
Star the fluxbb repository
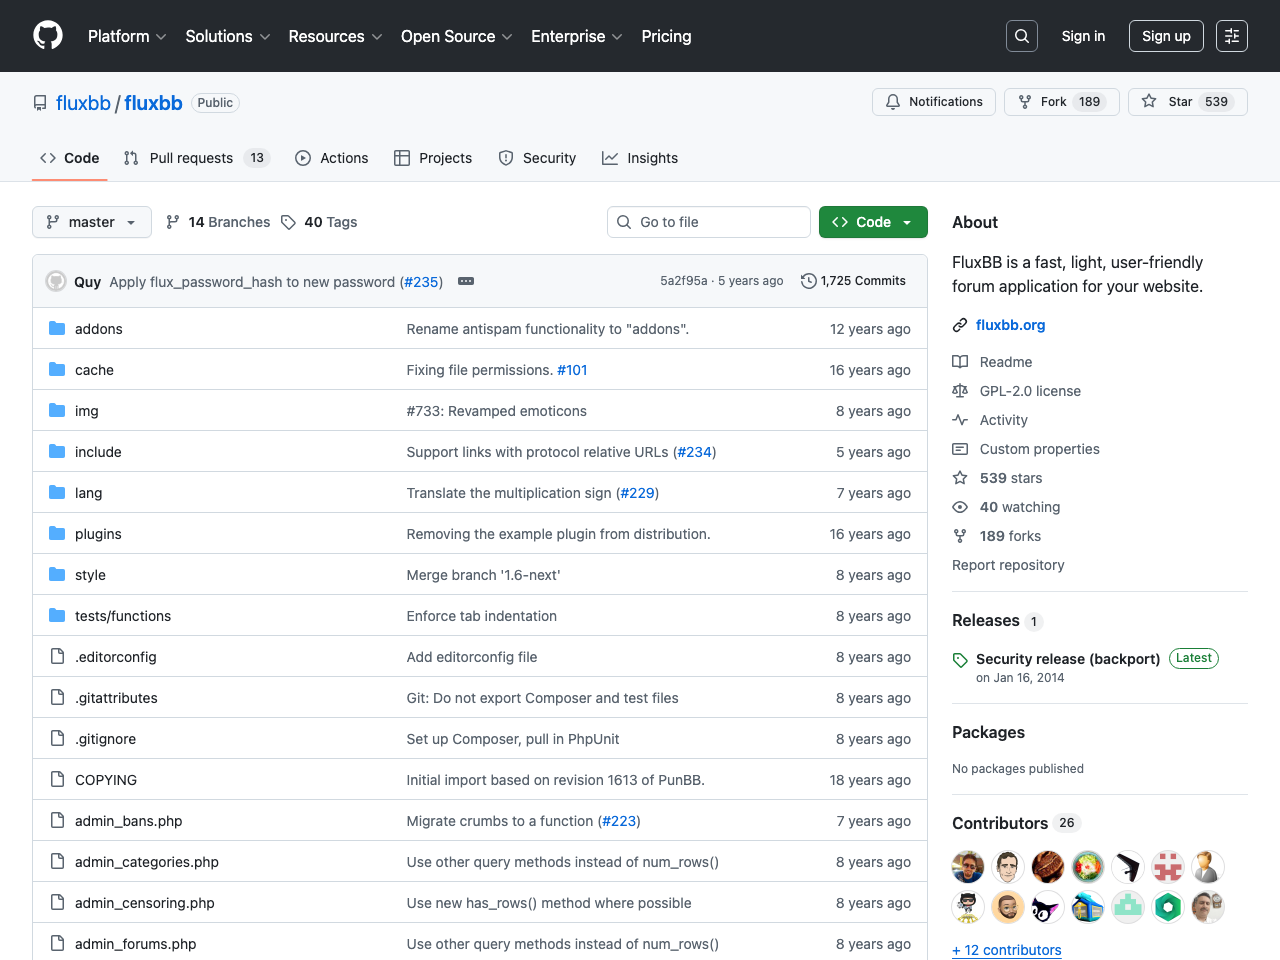coord(1187,102)
